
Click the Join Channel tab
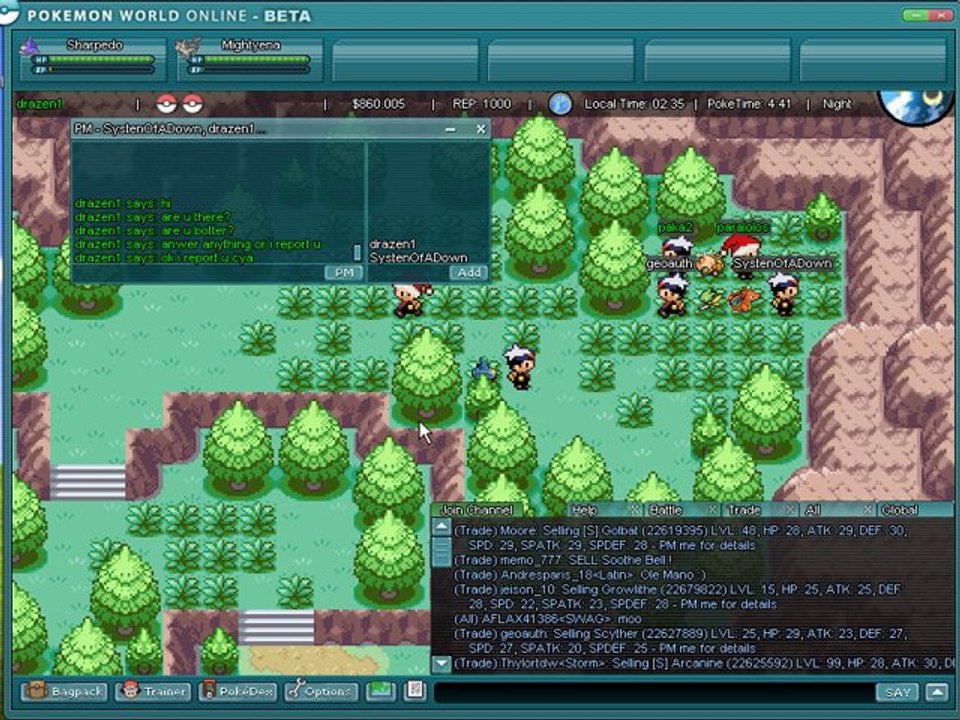pyautogui.click(x=476, y=510)
